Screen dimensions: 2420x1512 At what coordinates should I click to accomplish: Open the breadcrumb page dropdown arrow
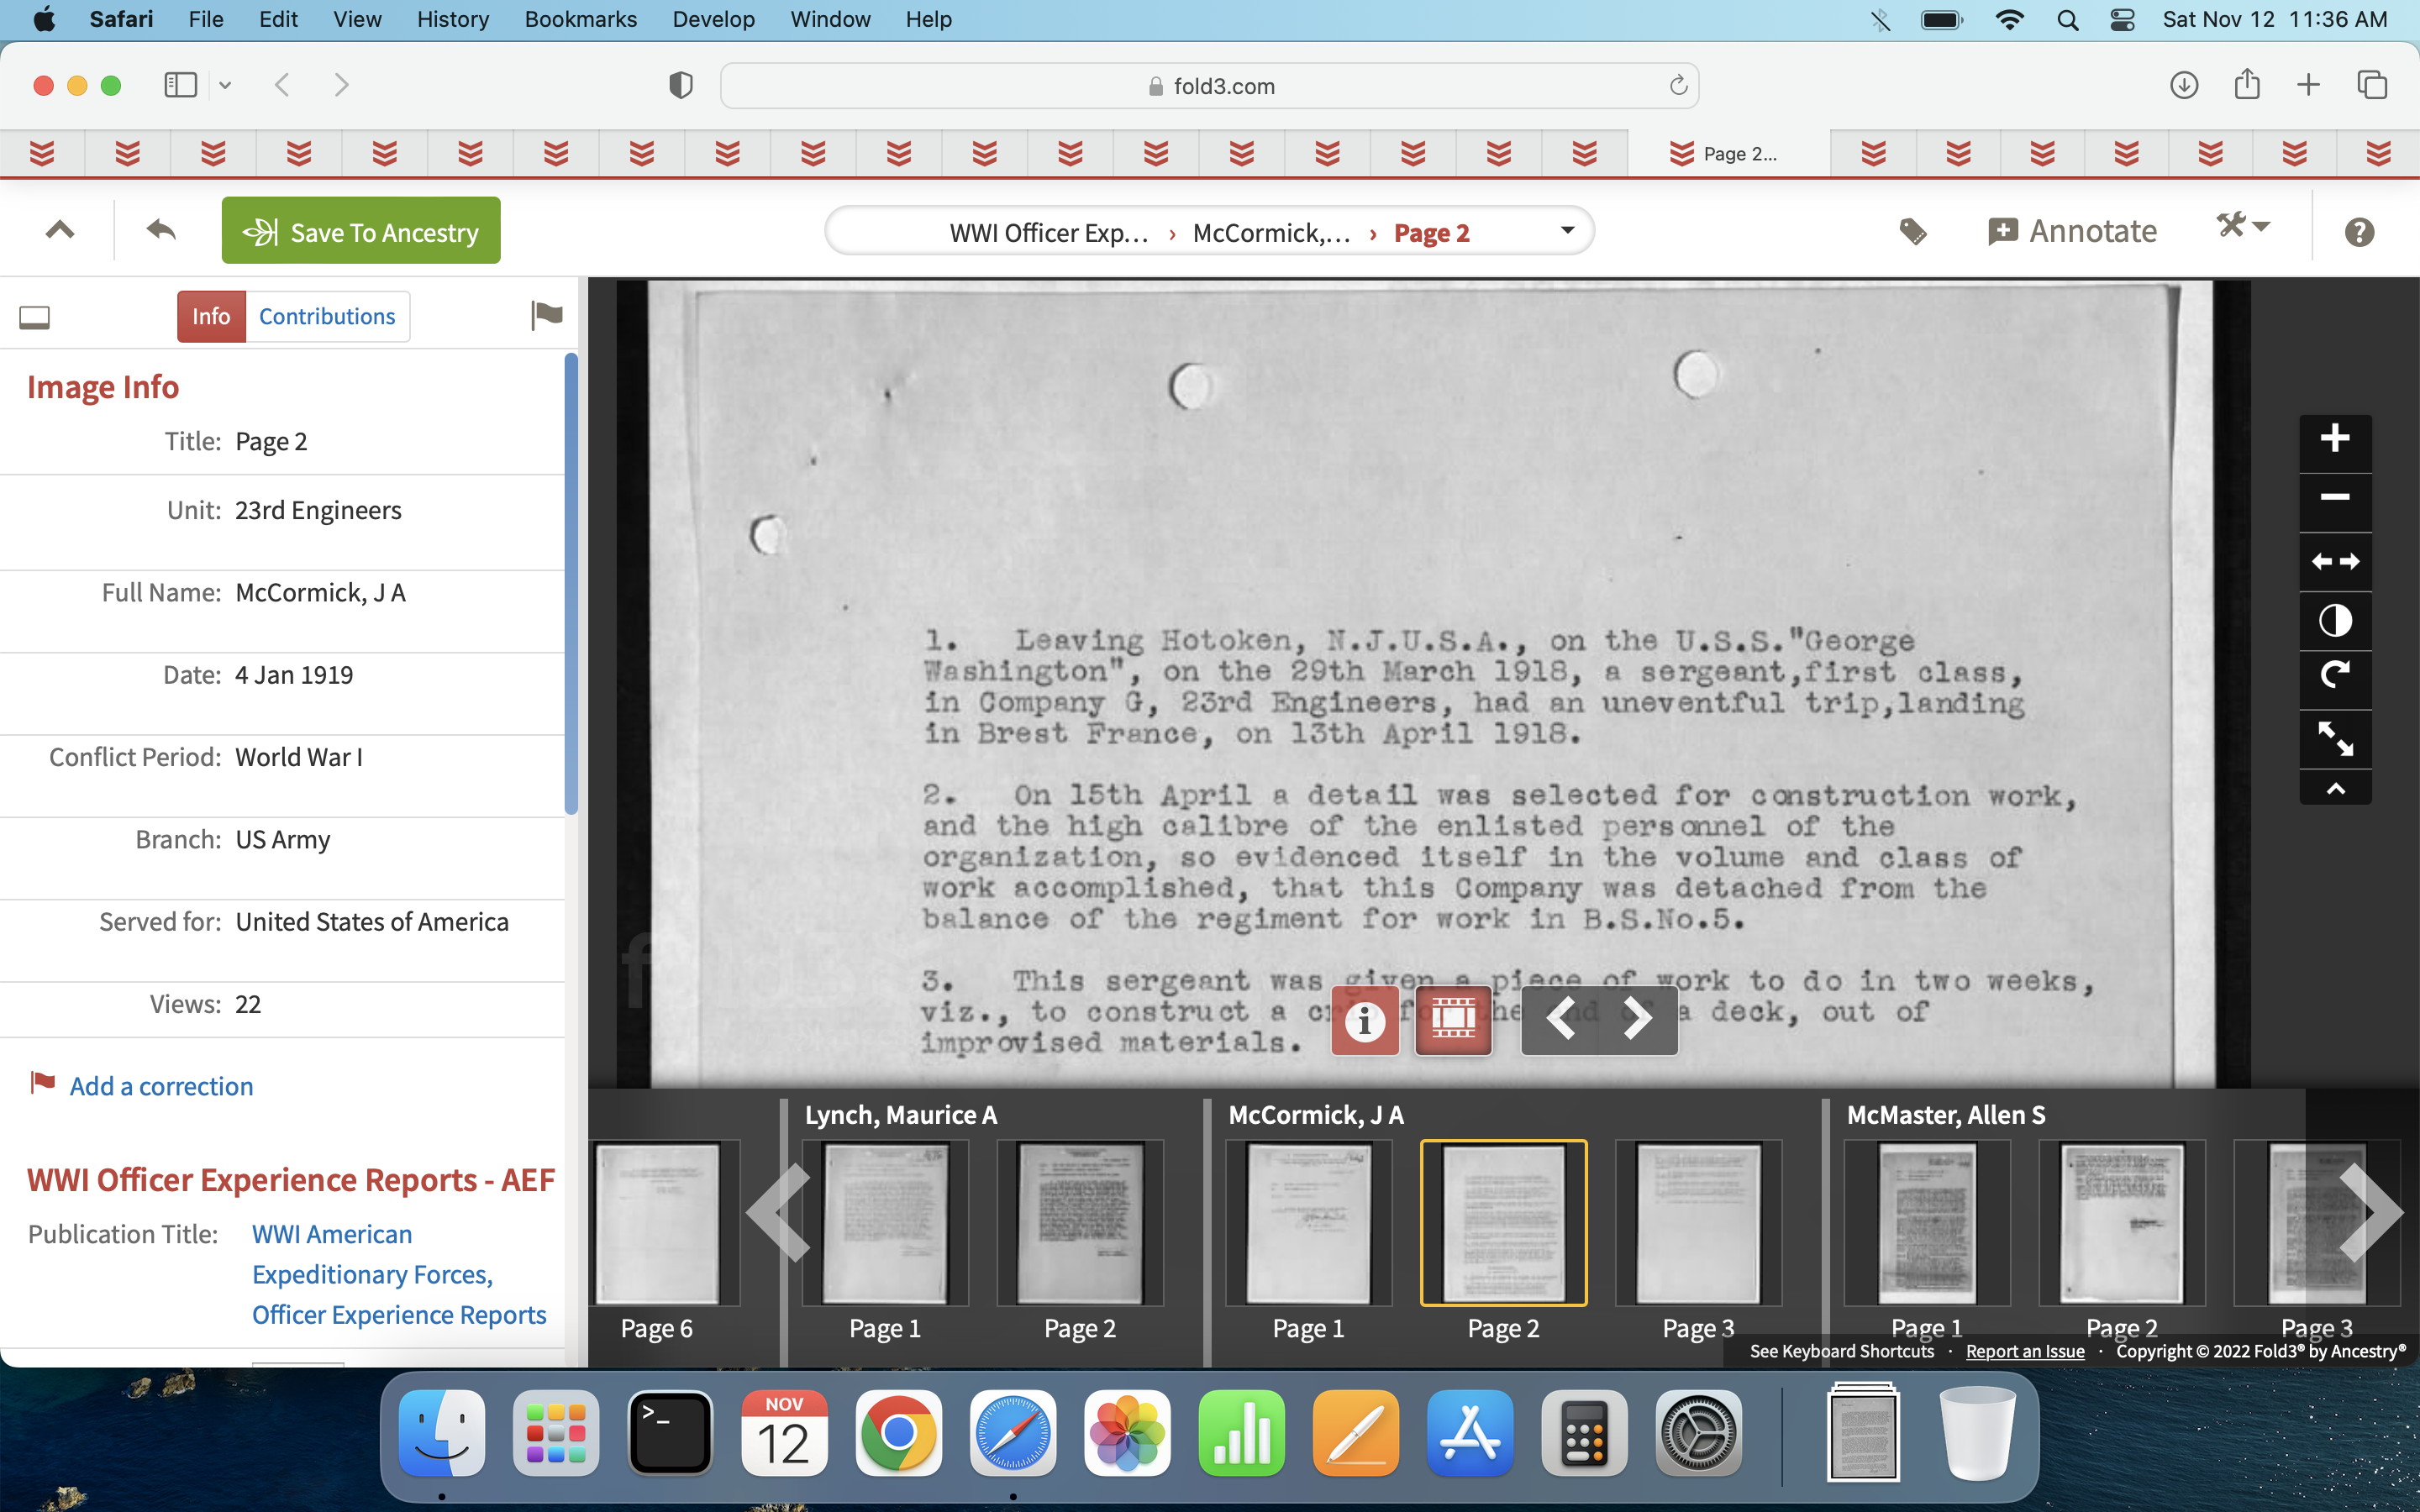point(1567,231)
